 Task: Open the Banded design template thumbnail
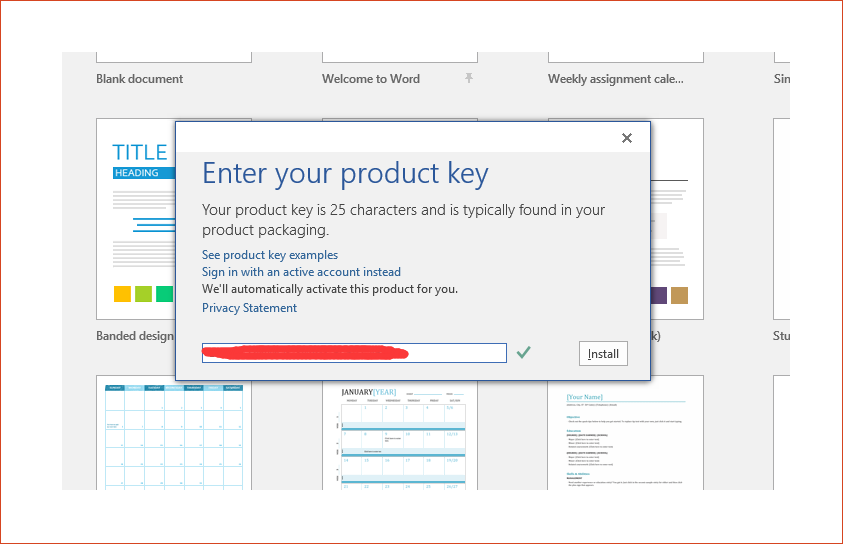tap(136, 220)
